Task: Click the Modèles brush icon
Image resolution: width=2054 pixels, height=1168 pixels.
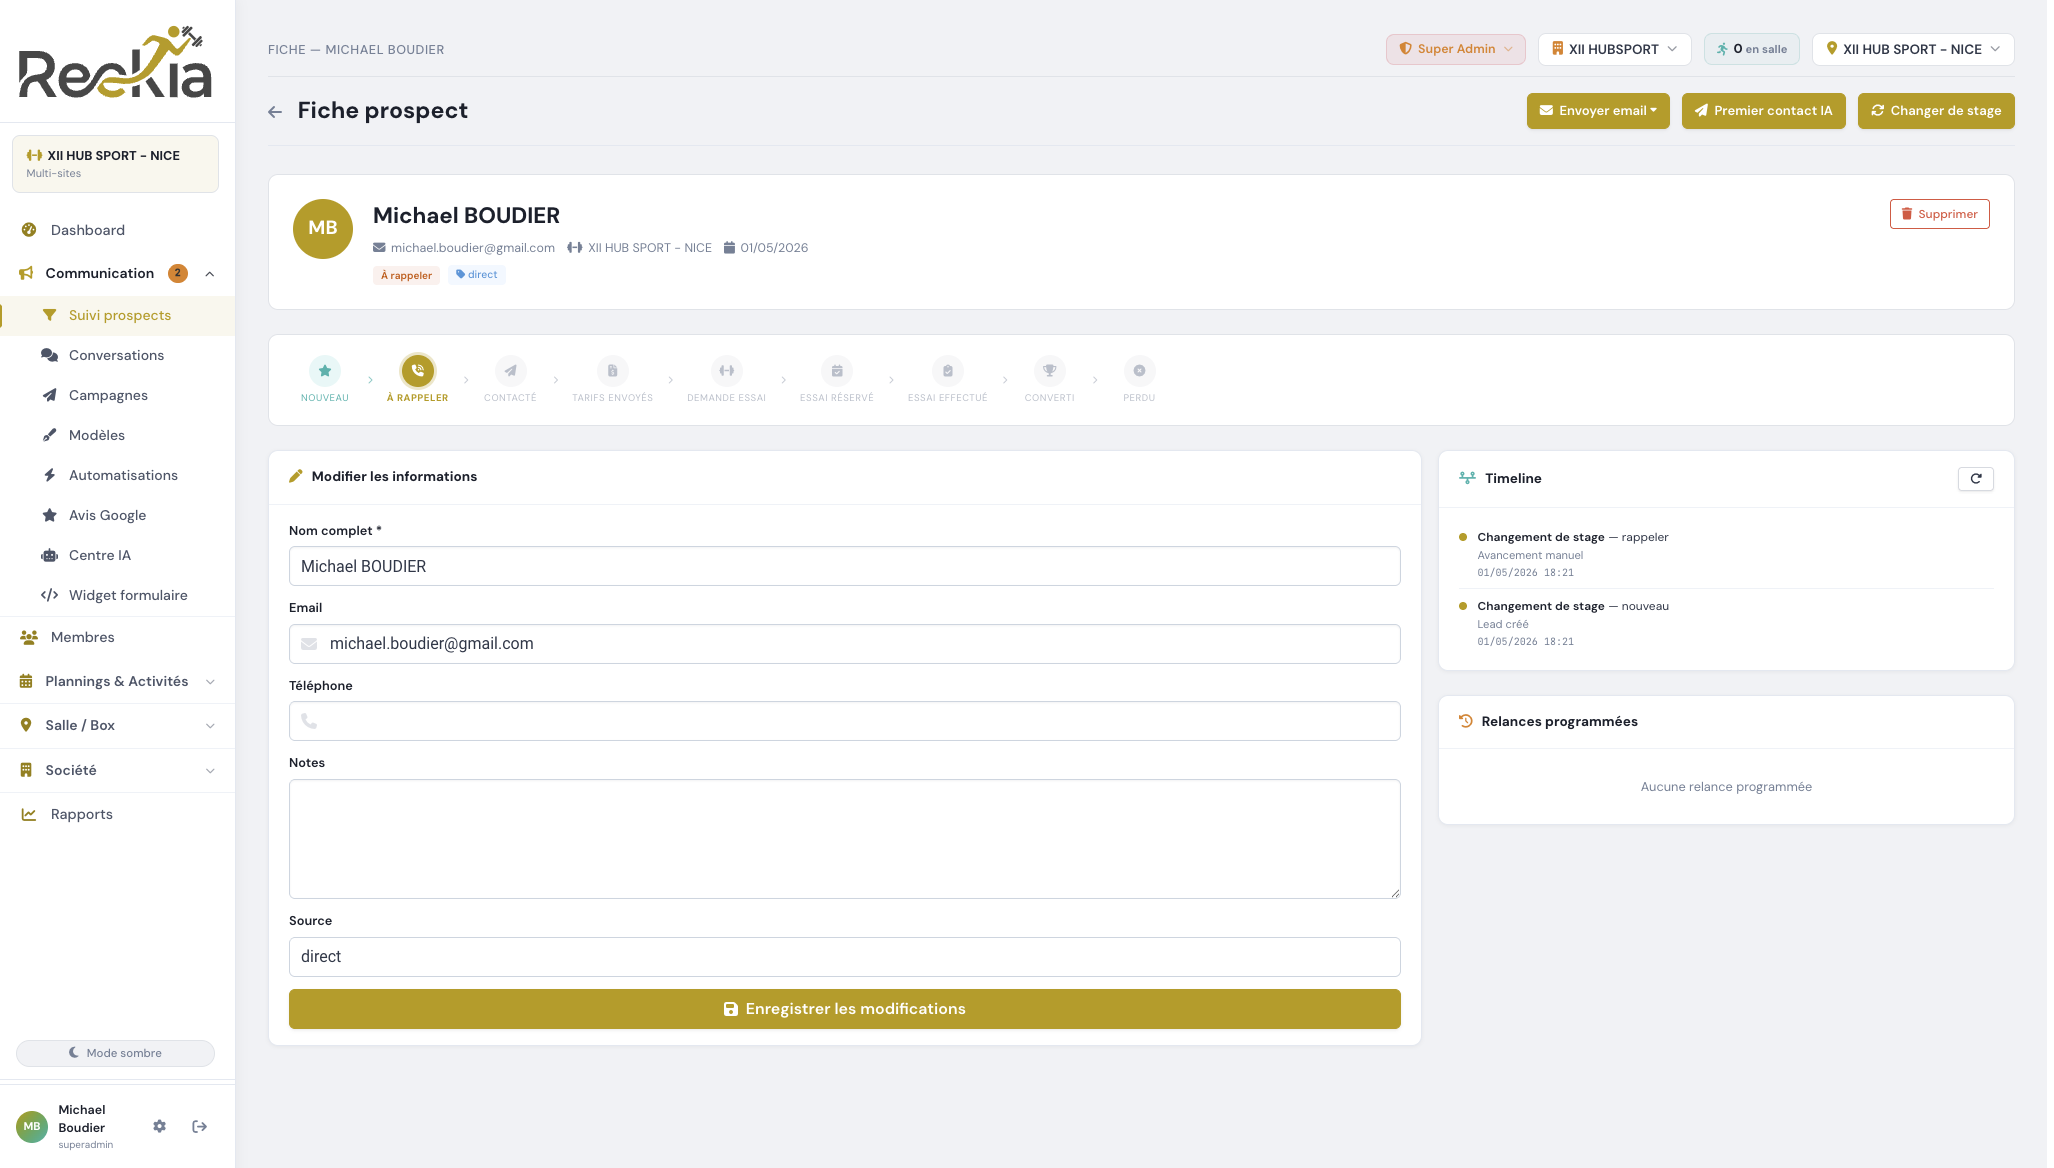Action: 49,435
